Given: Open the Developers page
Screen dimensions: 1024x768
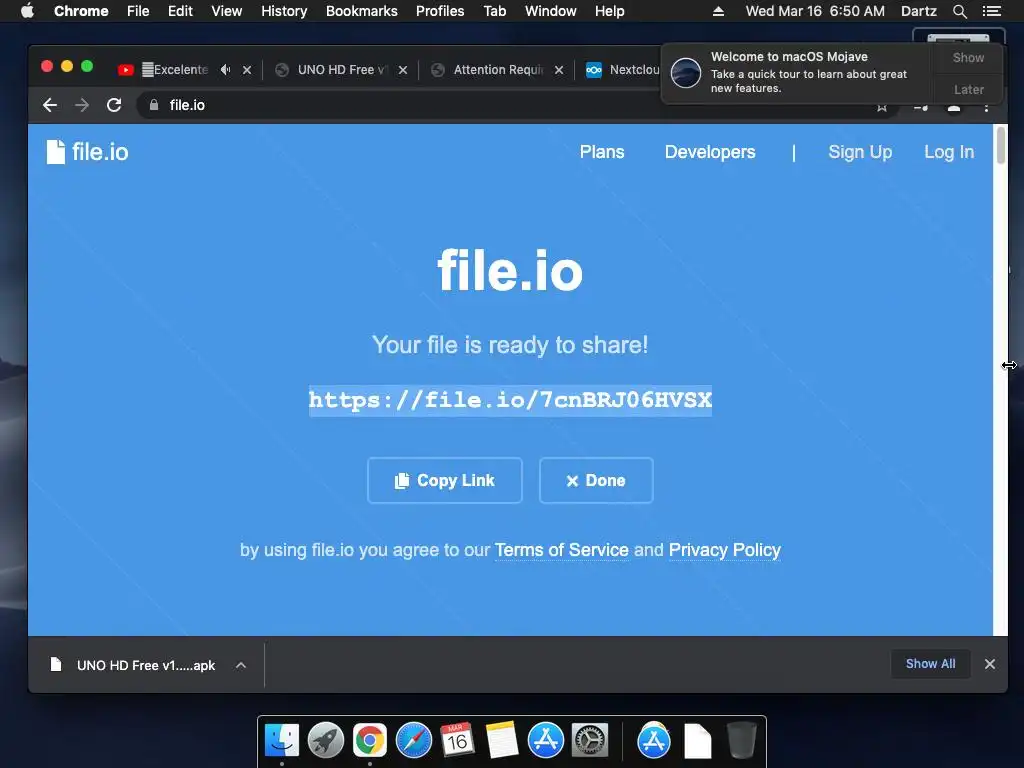Looking at the screenshot, I should pos(710,152).
